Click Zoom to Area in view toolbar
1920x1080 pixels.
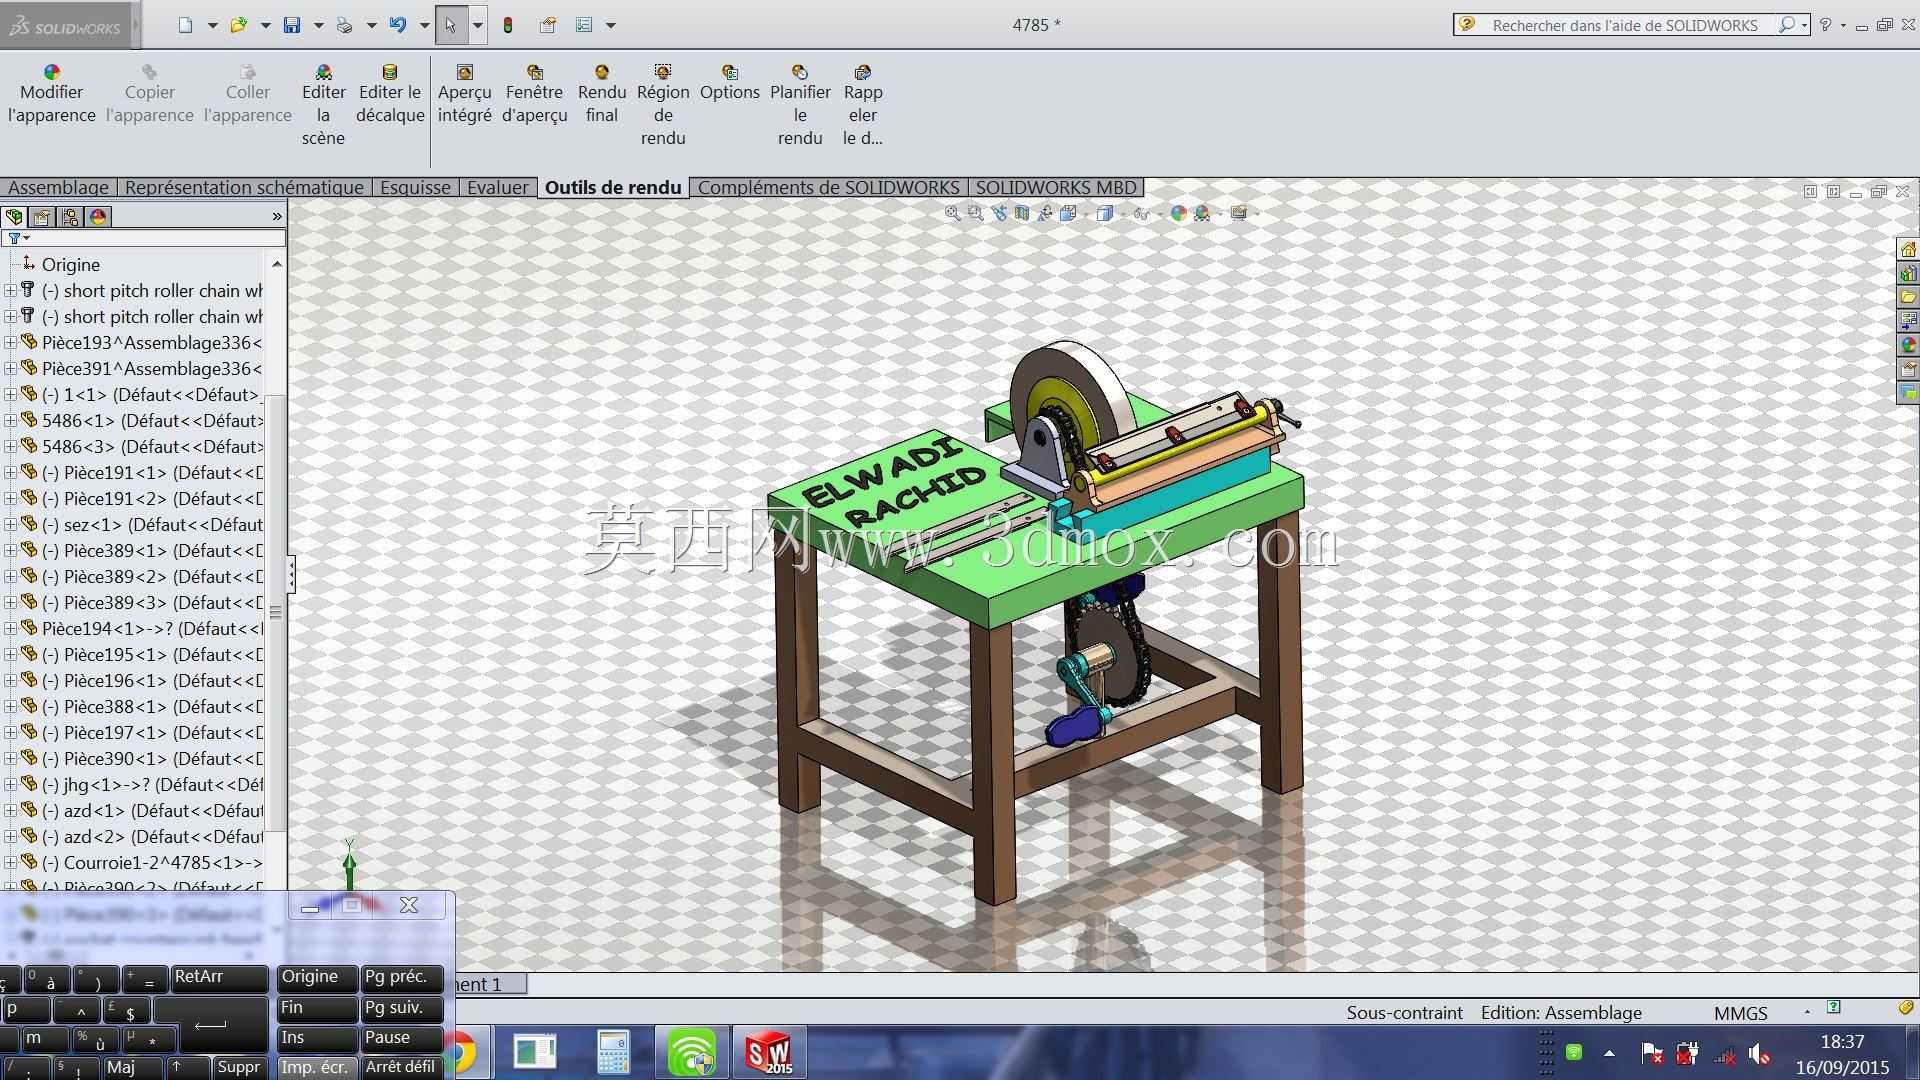click(976, 213)
